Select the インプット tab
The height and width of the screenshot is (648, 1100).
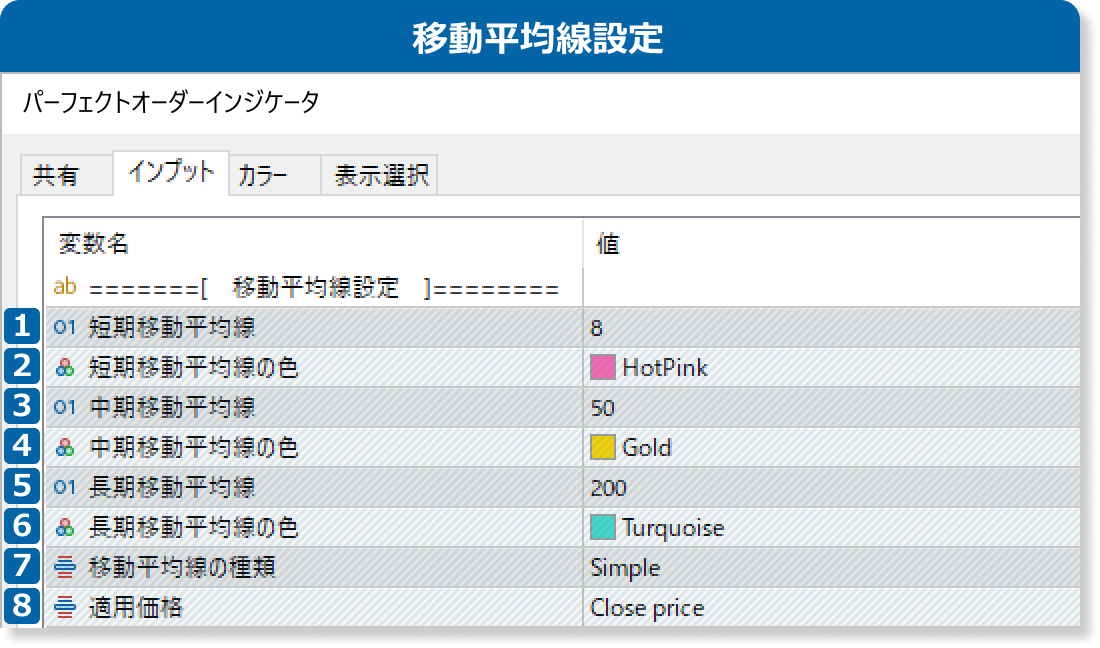tap(170, 172)
